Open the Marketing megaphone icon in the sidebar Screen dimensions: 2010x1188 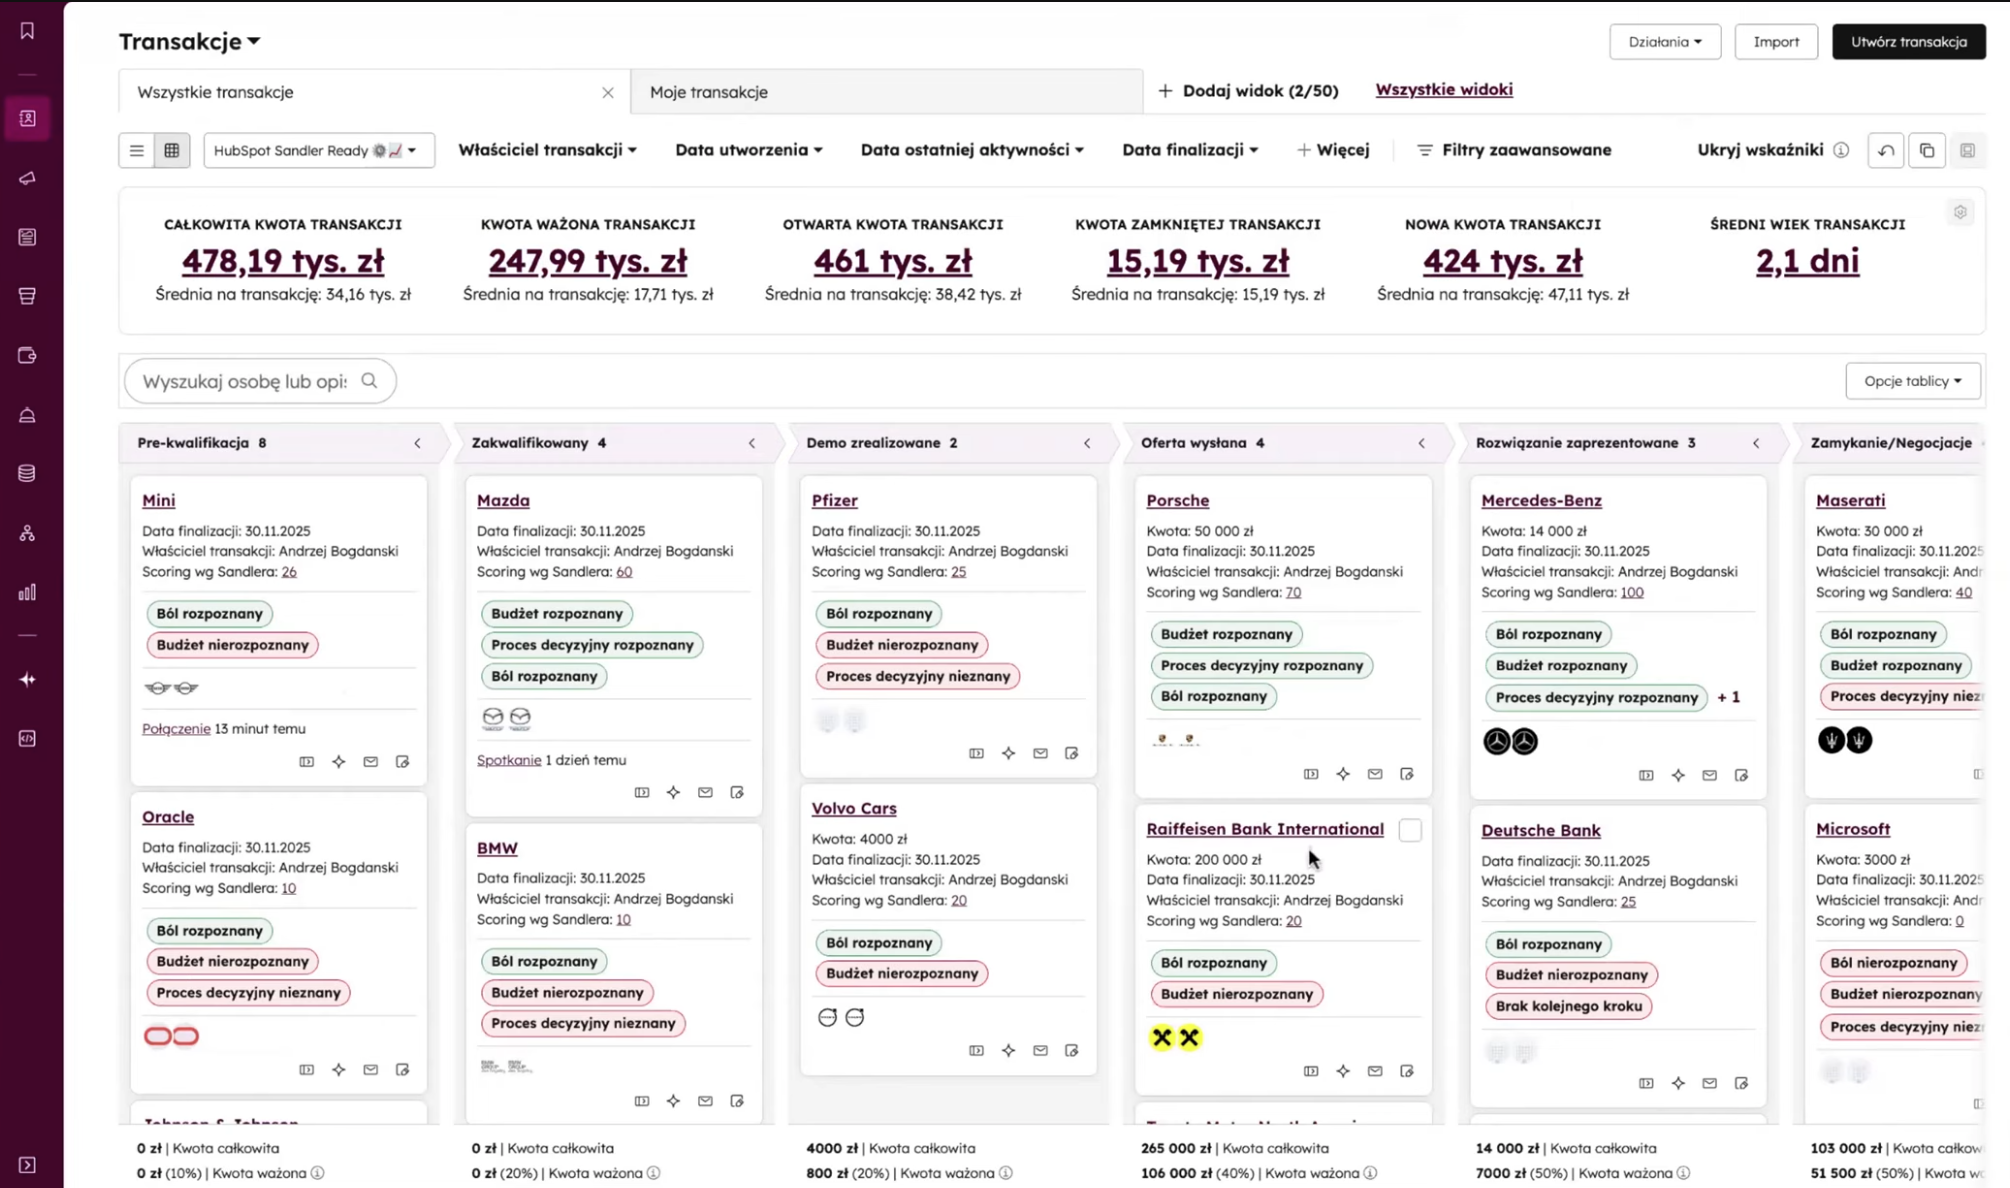click(27, 178)
